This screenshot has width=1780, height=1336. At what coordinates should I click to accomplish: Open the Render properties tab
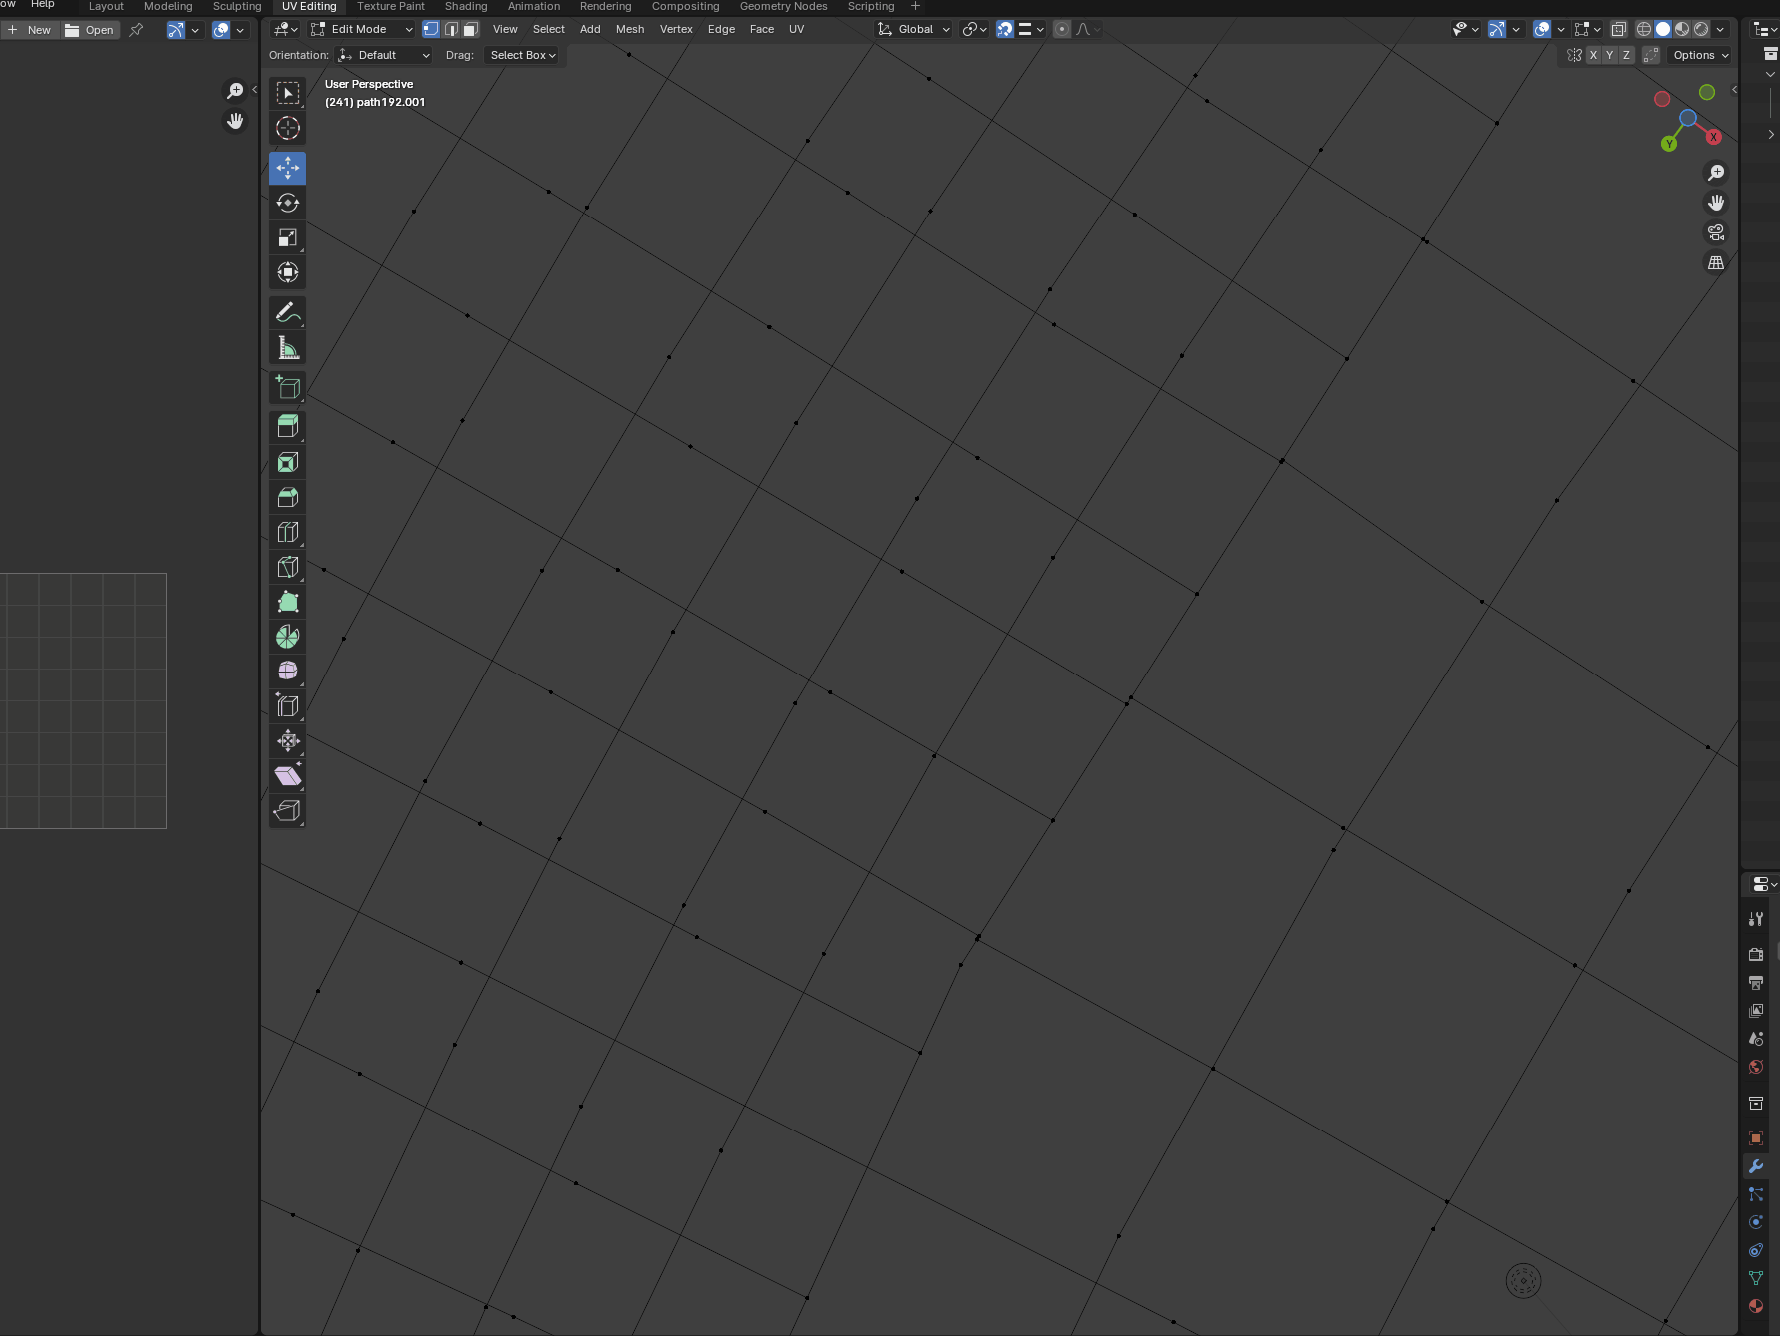coord(1755,954)
